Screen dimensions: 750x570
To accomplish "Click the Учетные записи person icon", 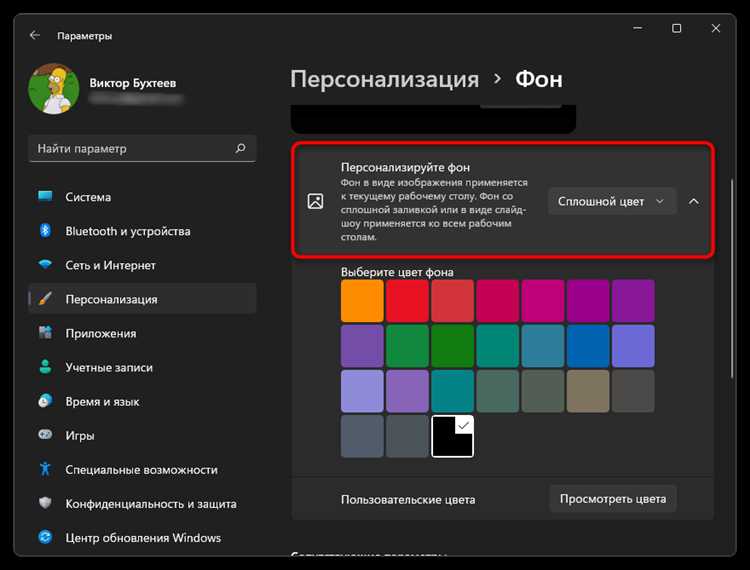I will point(45,367).
